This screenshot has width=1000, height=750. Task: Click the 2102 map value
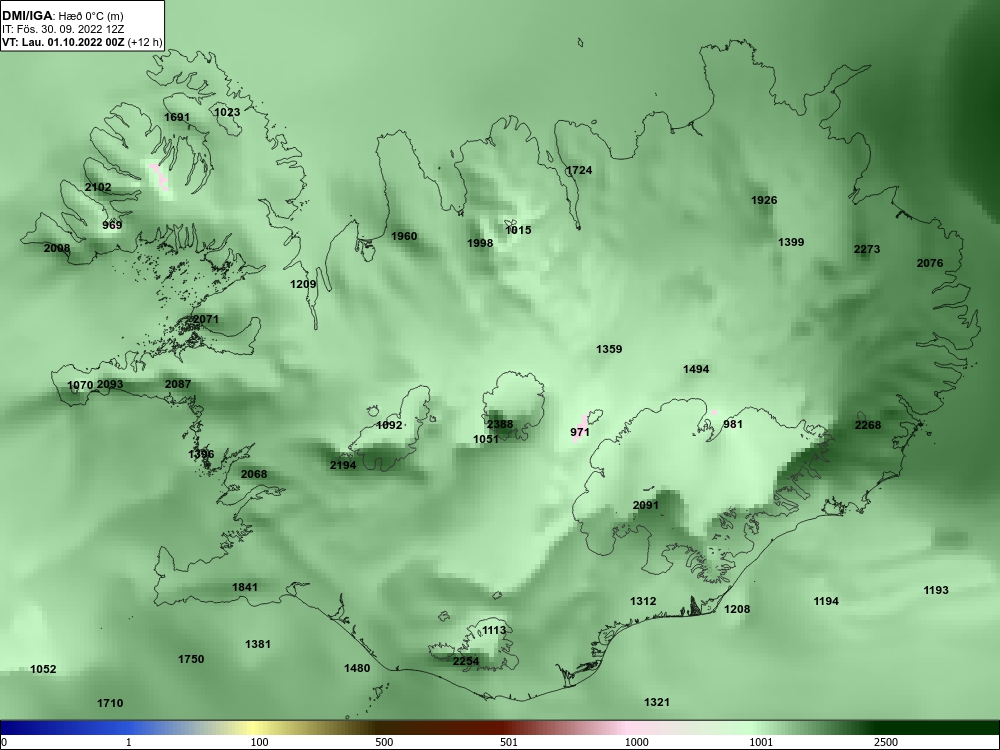98,188
